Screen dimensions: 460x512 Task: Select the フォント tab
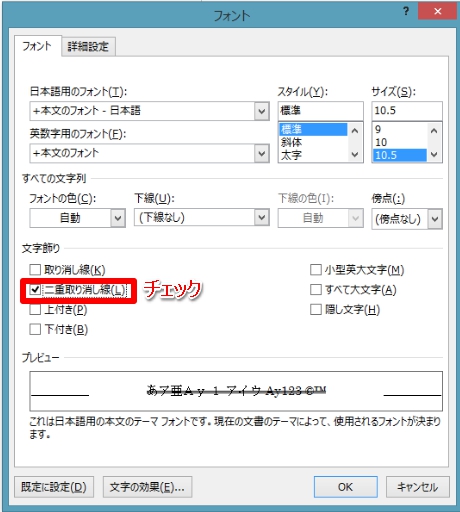[x=37, y=46]
